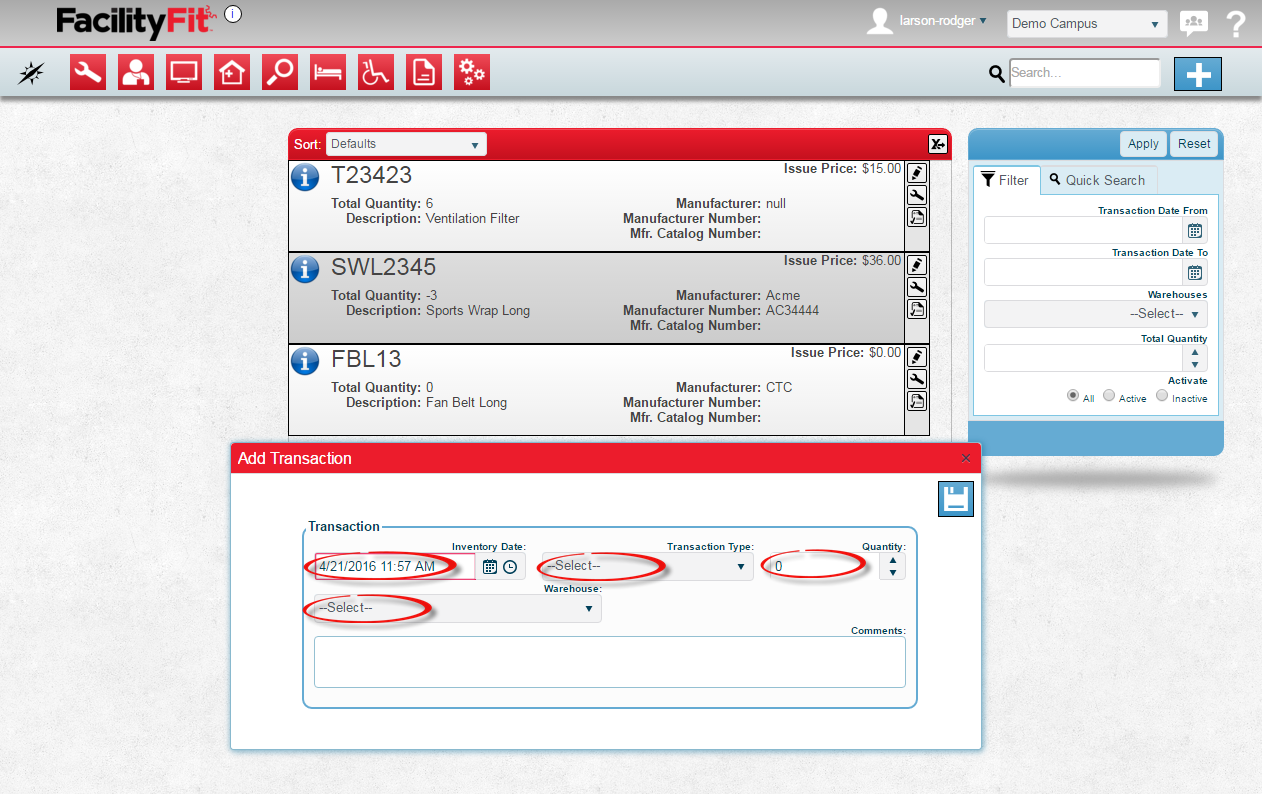The height and width of the screenshot is (794, 1262).
Task: Select the All radio button
Action: point(1073,396)
